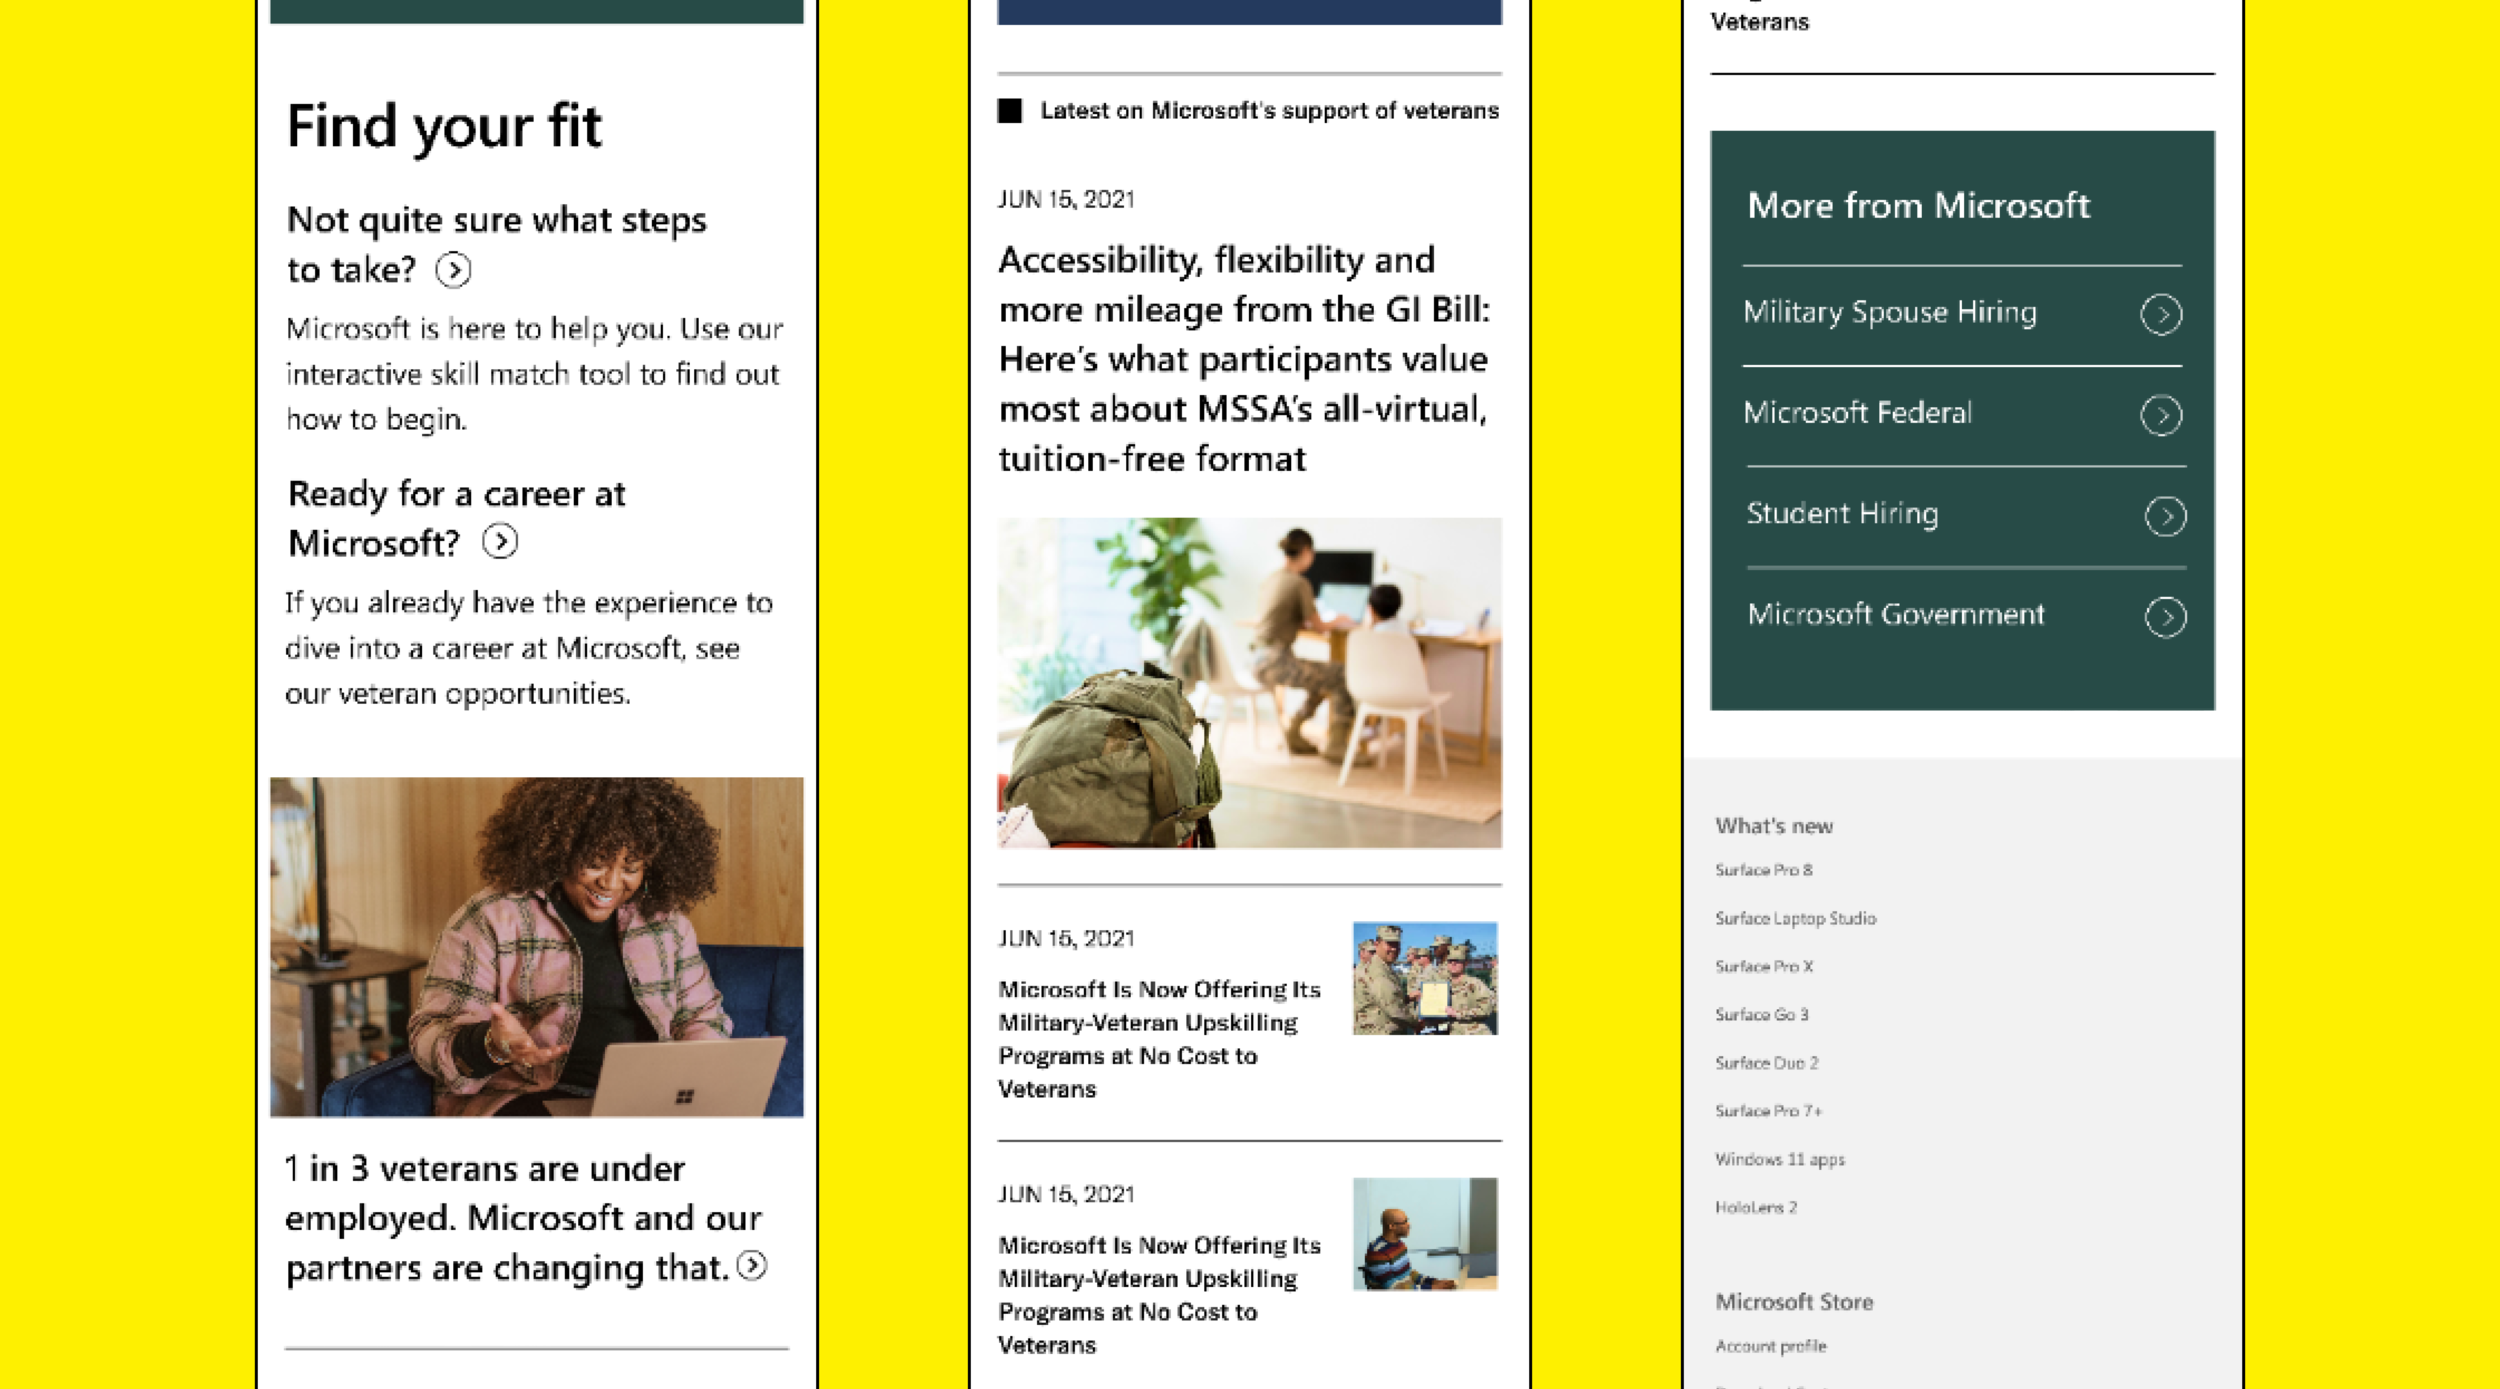Open the Surface Laptop Studio footer link
Screen dimensions: 2500x1389
pos(1795,918)
